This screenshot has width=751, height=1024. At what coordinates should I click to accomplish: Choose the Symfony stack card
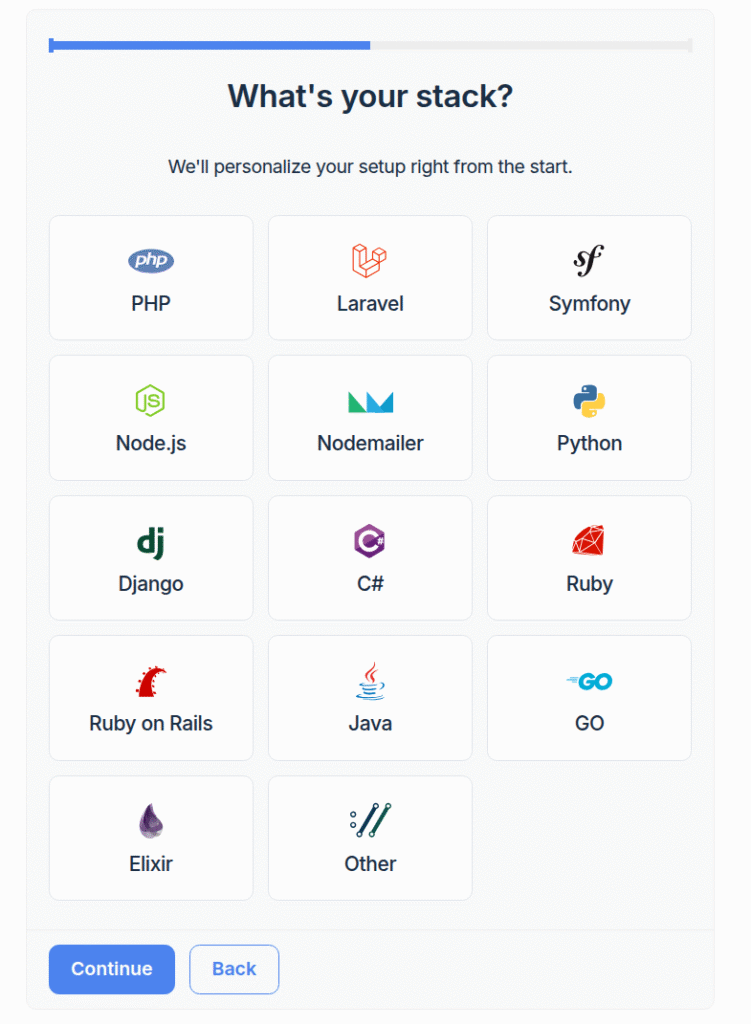coord(588,277)
